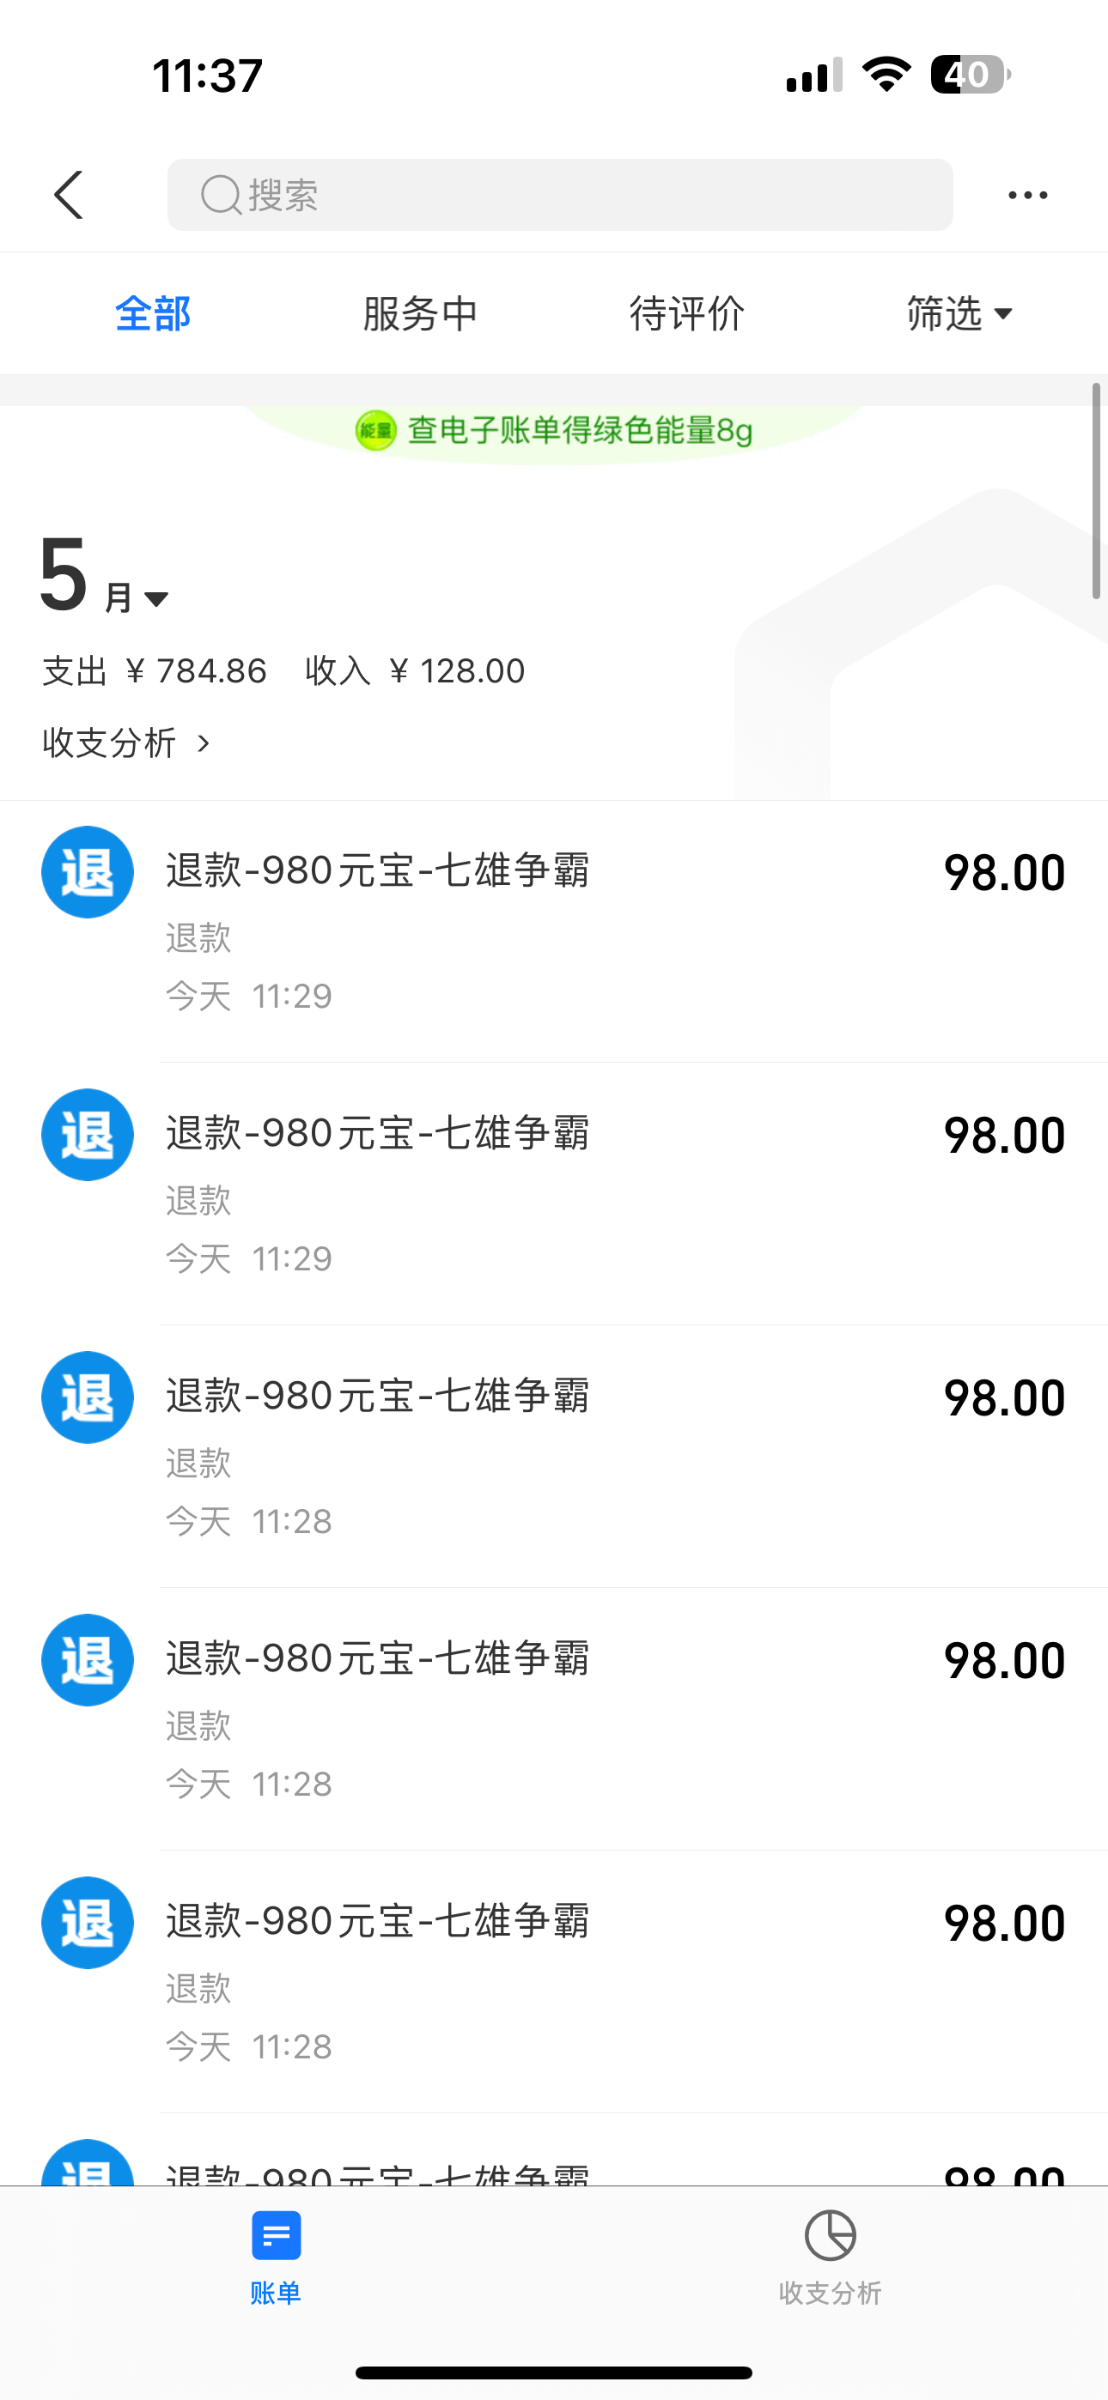This screenshot has height=2400, width=1108.
Task: Tap the 98.00 amount of the top refund
Action: coord(1004,873)
